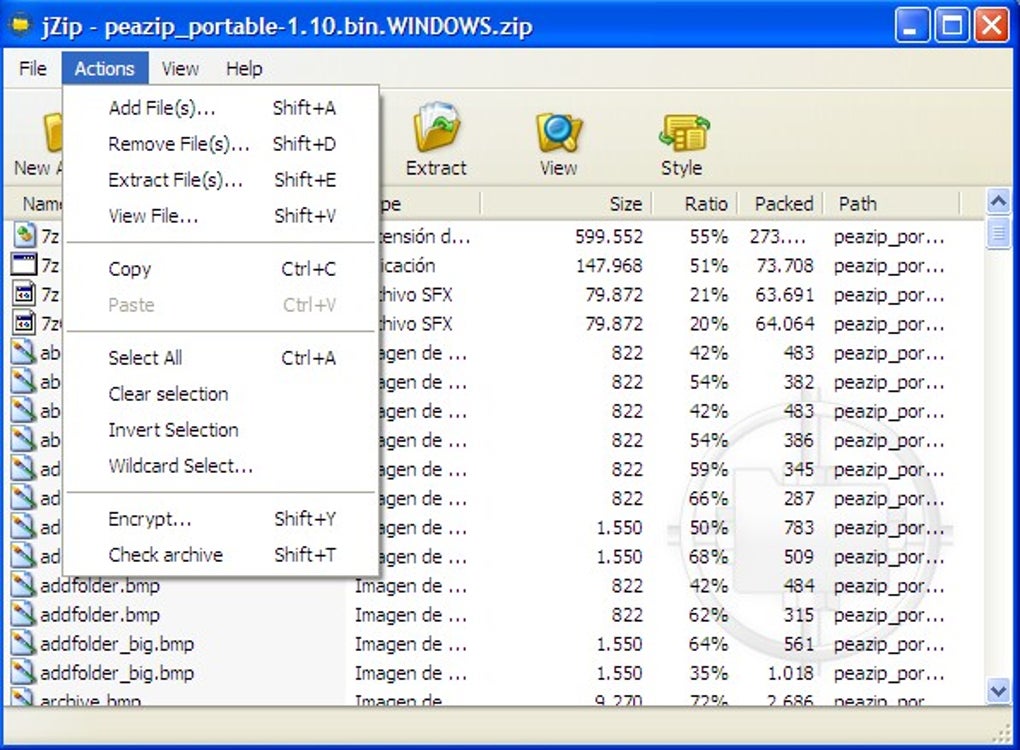Screen dimensions: 1020x750
Task: Click packed value 561
Action: (798, 644)
